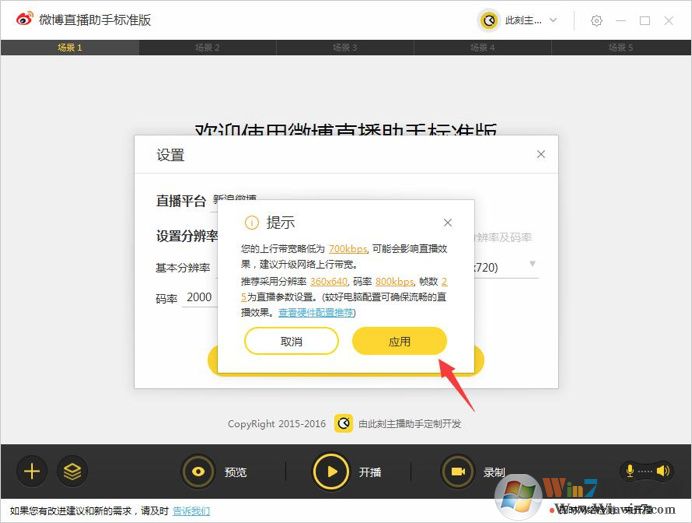Viewport: 692px width, 523px height.
Task: Start recording with the 录制 camera icon
Action: 458,472
